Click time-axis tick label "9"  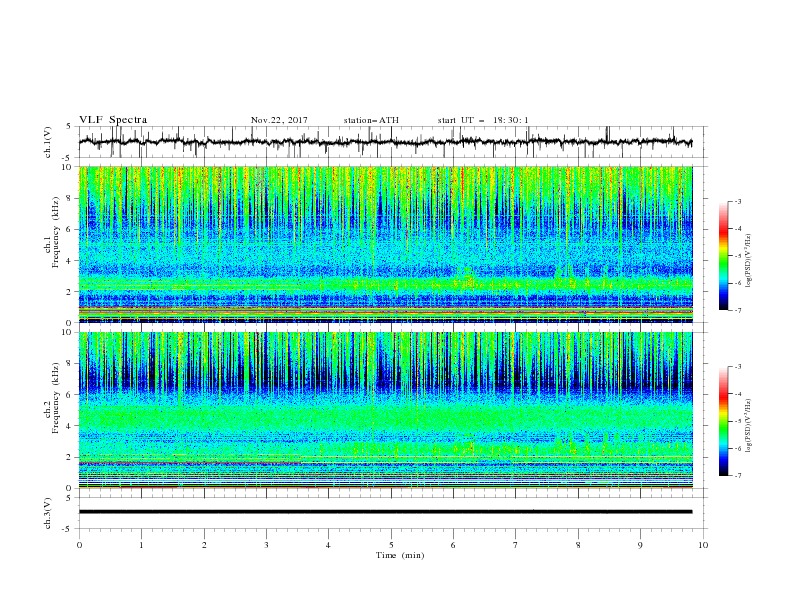click(x=640, y=545)
